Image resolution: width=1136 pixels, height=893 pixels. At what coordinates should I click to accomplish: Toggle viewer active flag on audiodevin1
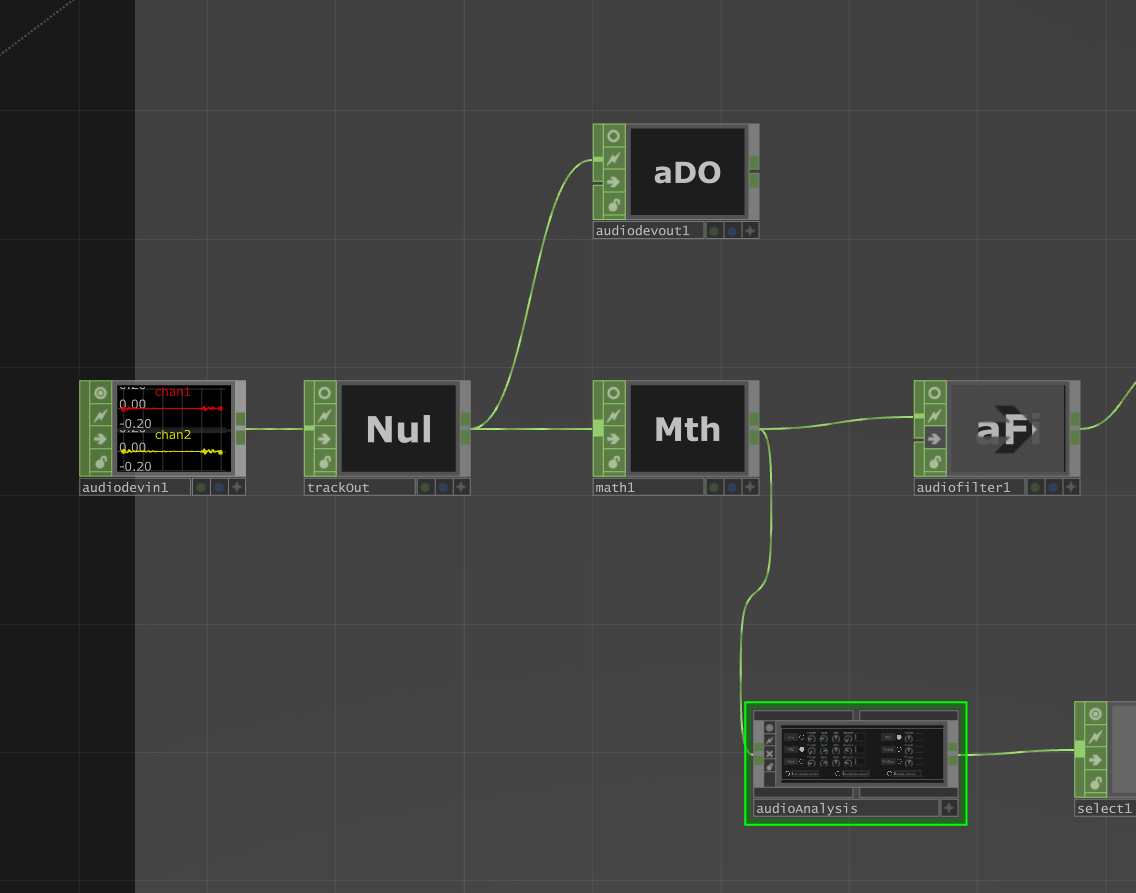(101, 393)
